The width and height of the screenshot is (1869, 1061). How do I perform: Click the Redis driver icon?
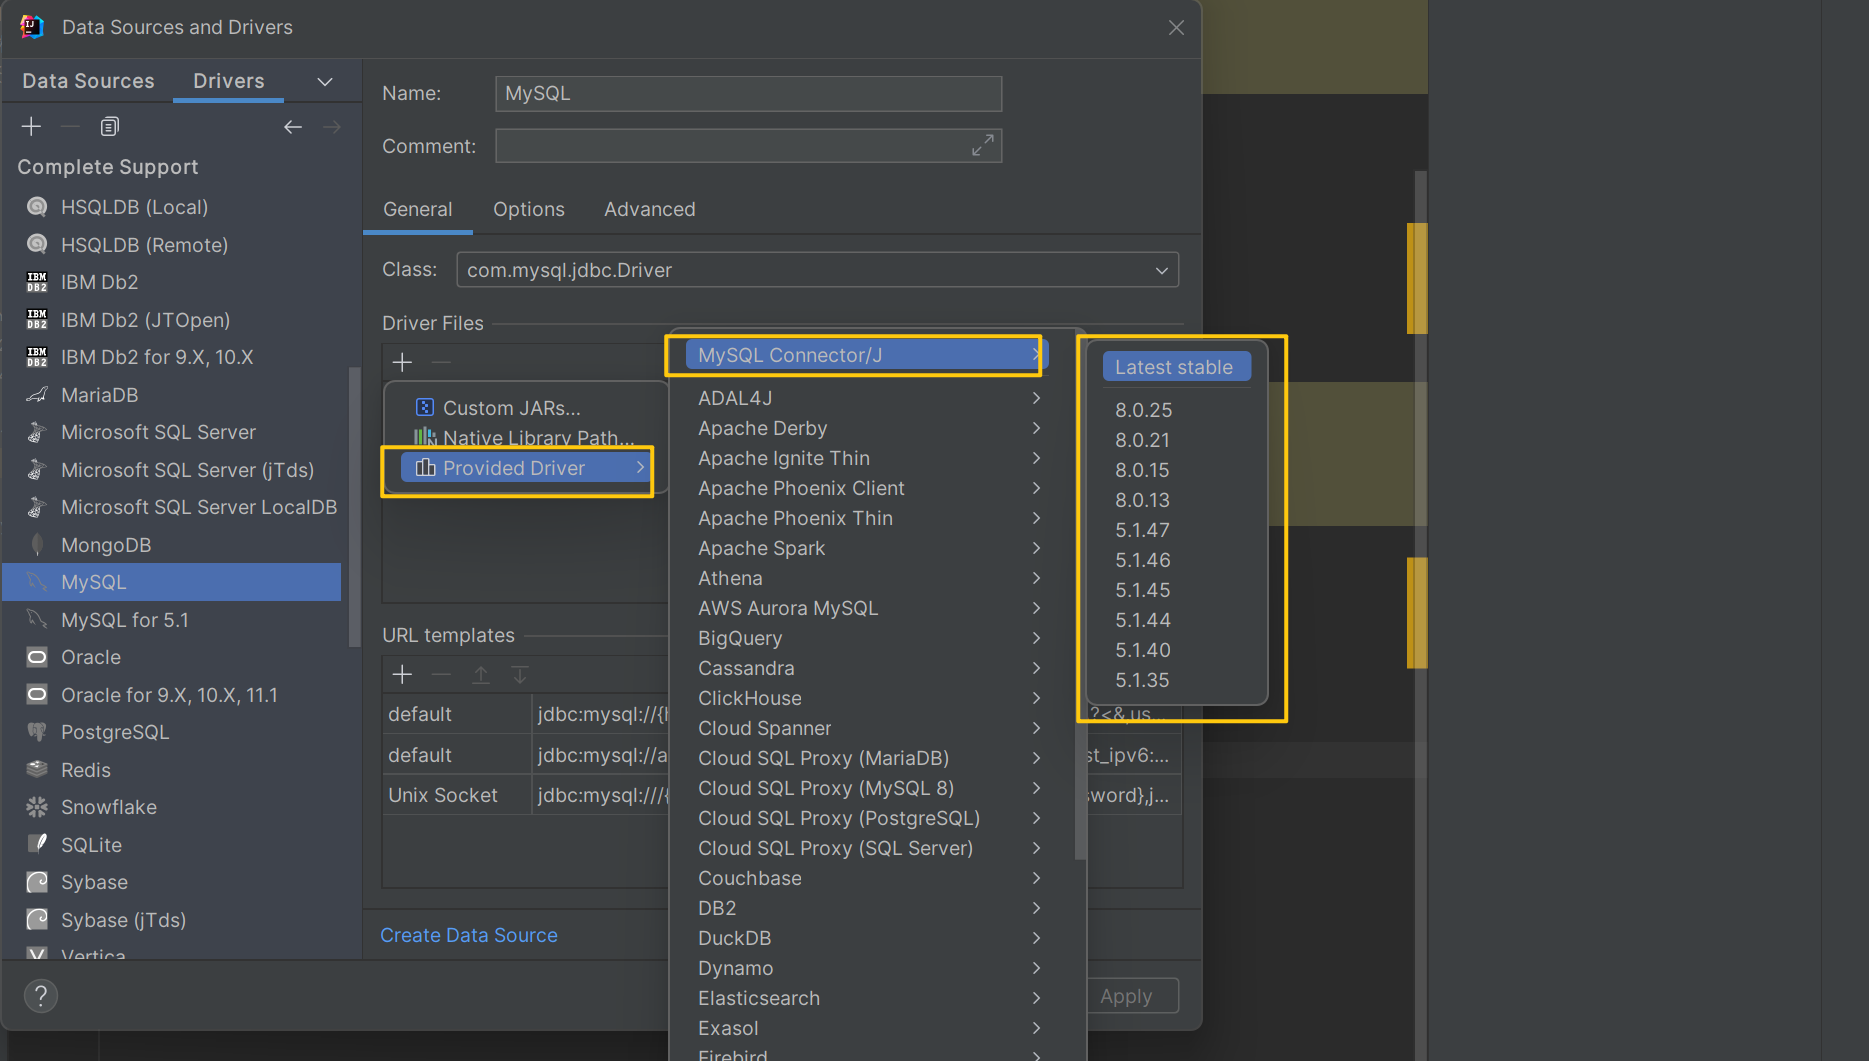click(x=37, y=770)
